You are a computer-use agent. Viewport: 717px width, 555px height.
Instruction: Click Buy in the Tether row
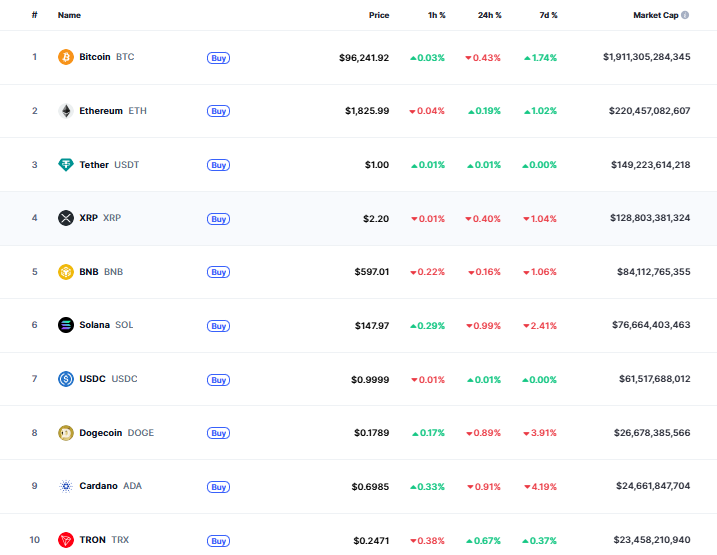219,165
